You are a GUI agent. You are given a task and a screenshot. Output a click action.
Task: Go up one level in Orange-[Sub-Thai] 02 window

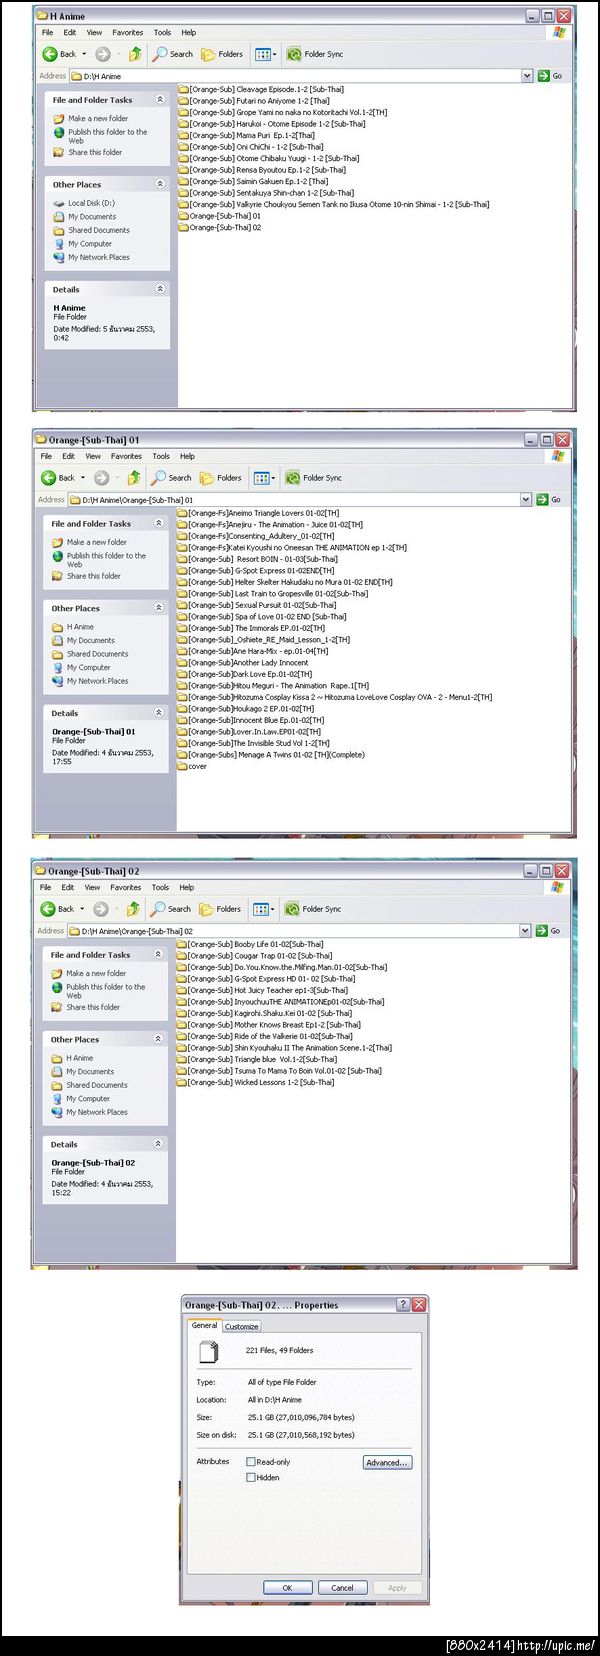133,909
